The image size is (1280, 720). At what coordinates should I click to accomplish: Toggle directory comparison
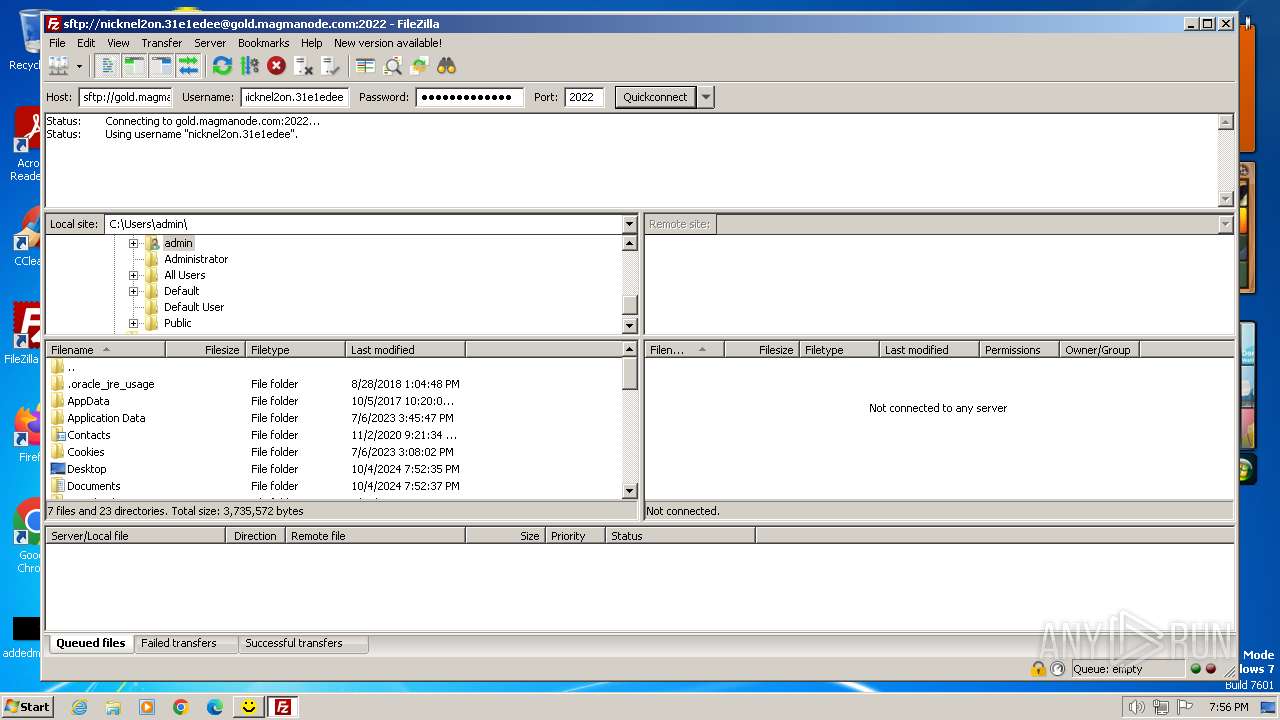pyautogui.click(x=392, y=66)
